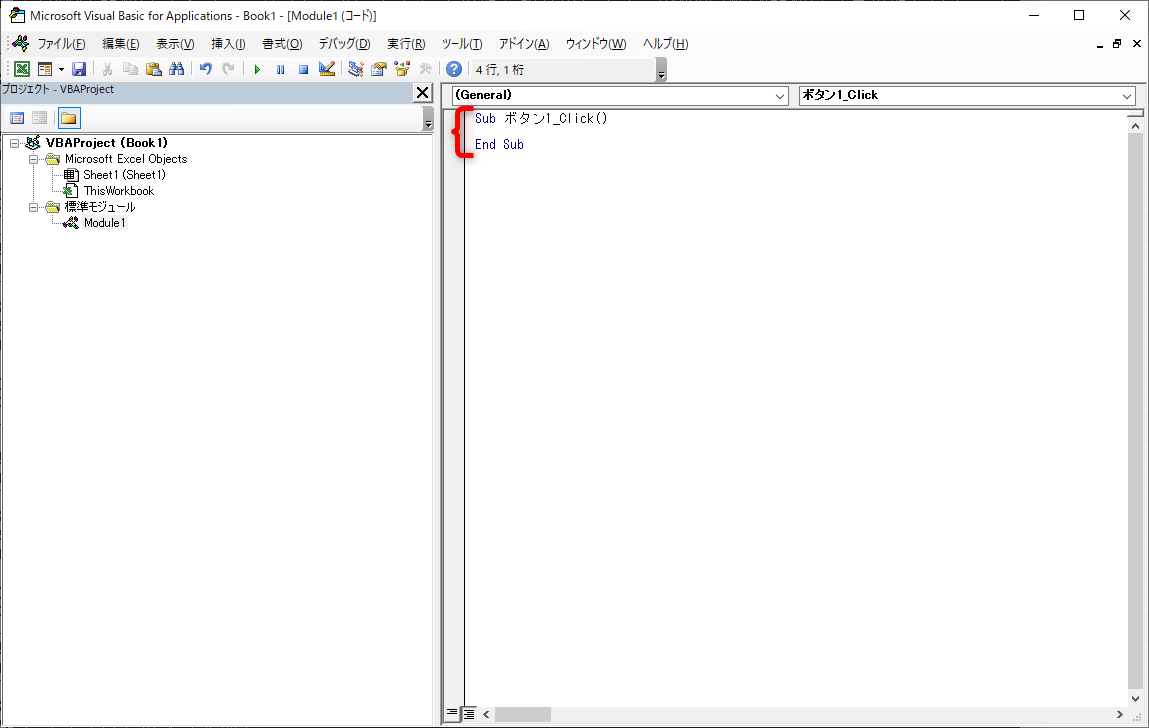Undo the last edit
The image size is (1149, 728).
tap(206, 69)
